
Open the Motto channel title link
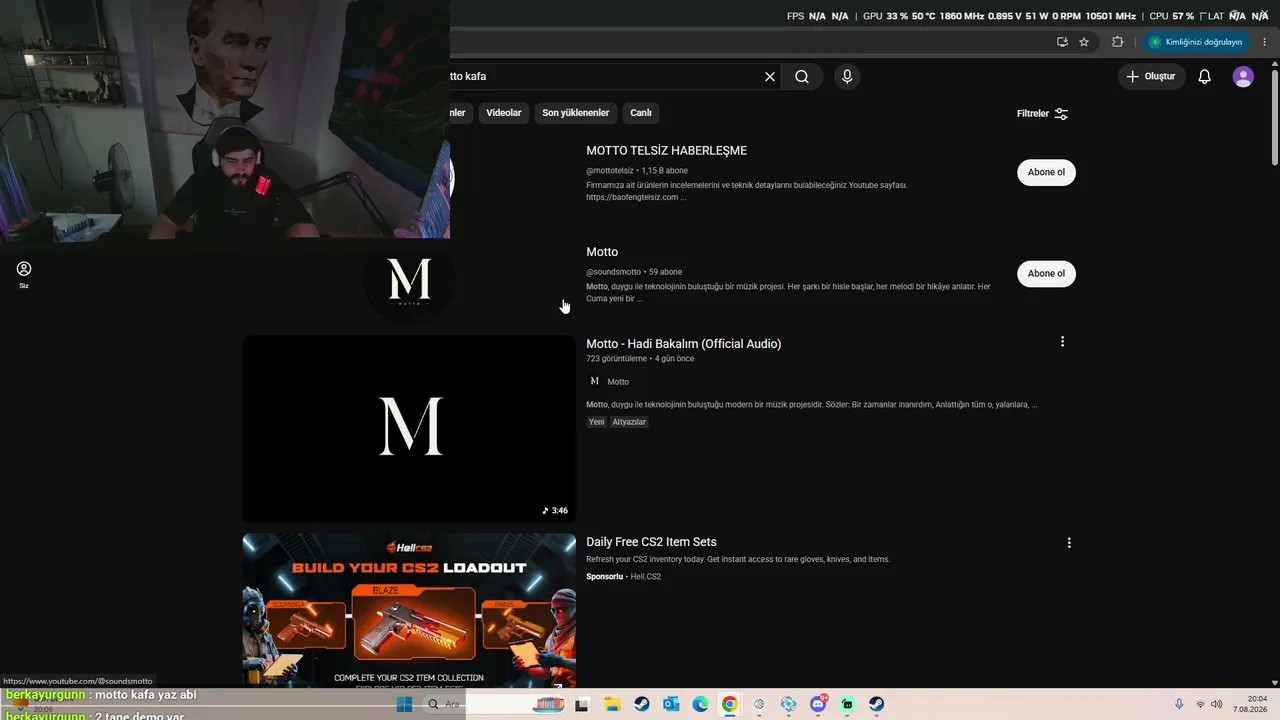point(602,252)
